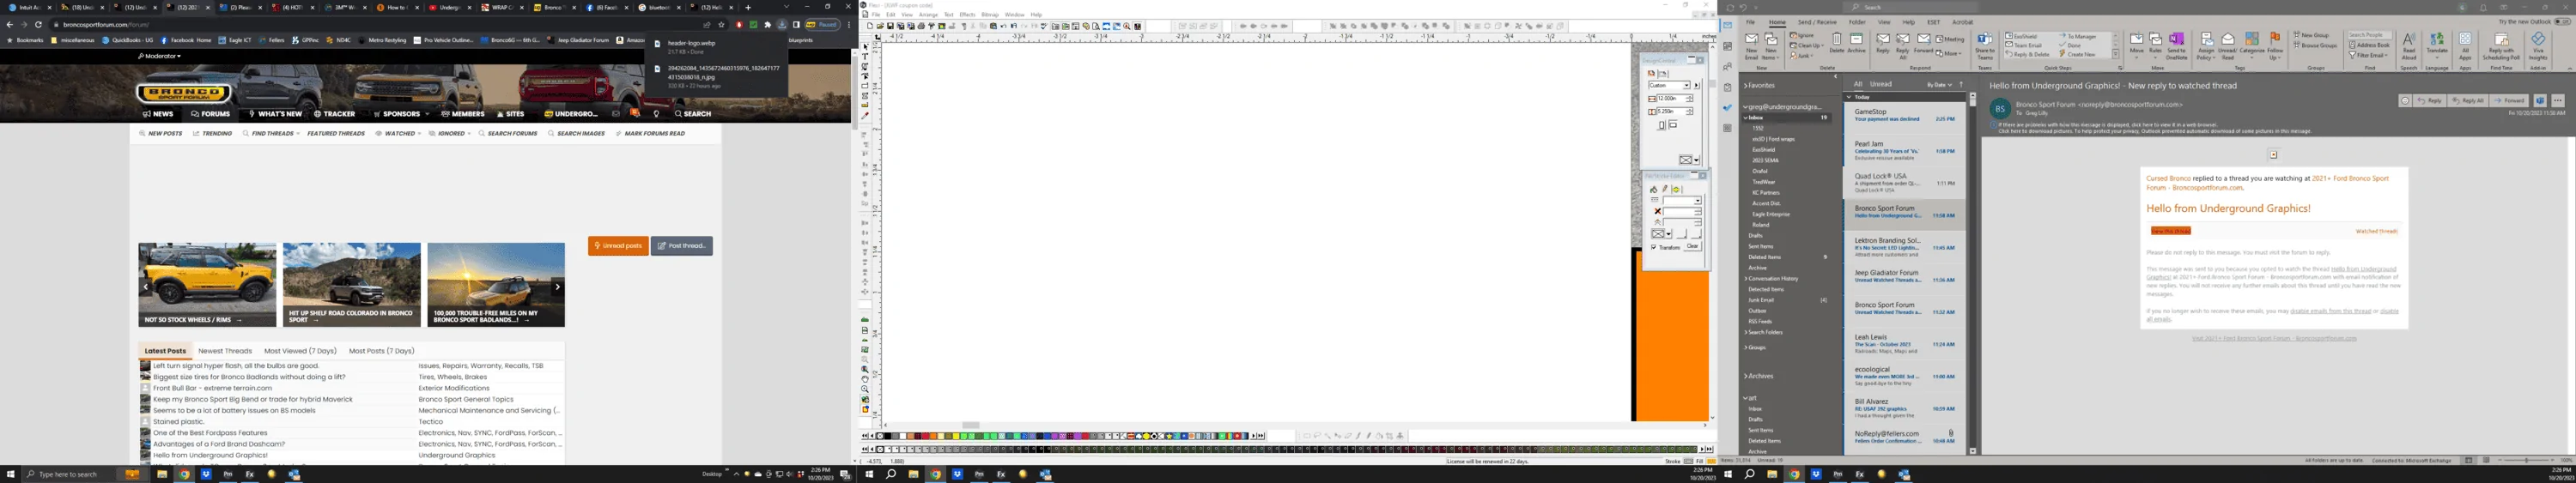2576x483 pixels.
Task: Click the Unread posts button on the forum
Action: 618,245
